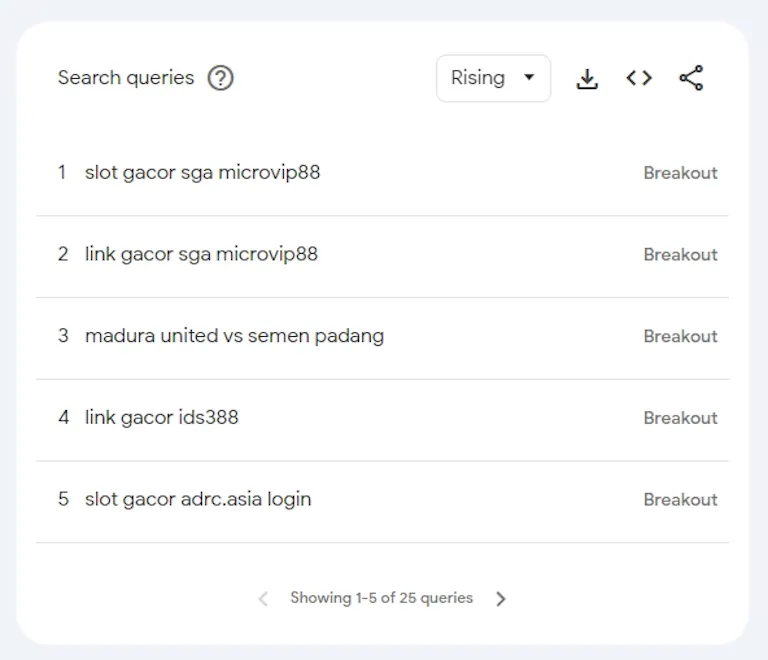
Task: Click Breakout for slot gacor sga microvip88
Action: [680, 173]
